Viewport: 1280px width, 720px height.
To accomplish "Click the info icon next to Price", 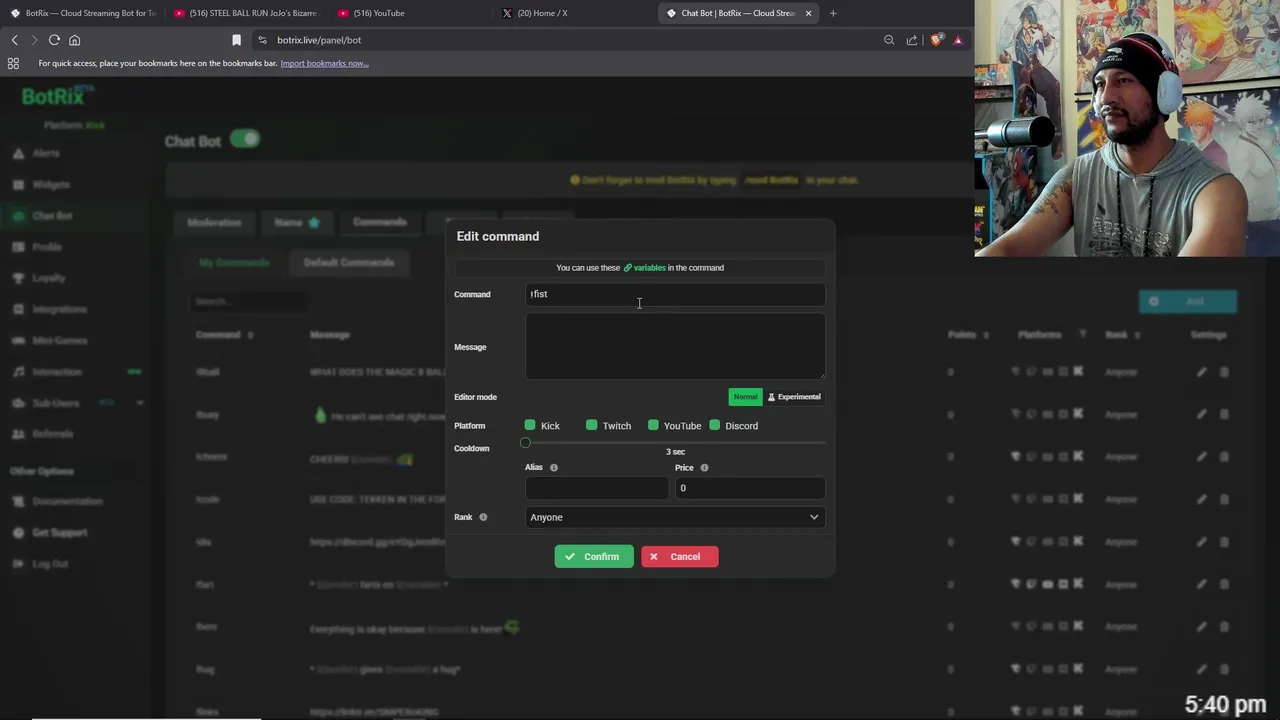I will 704,468.
